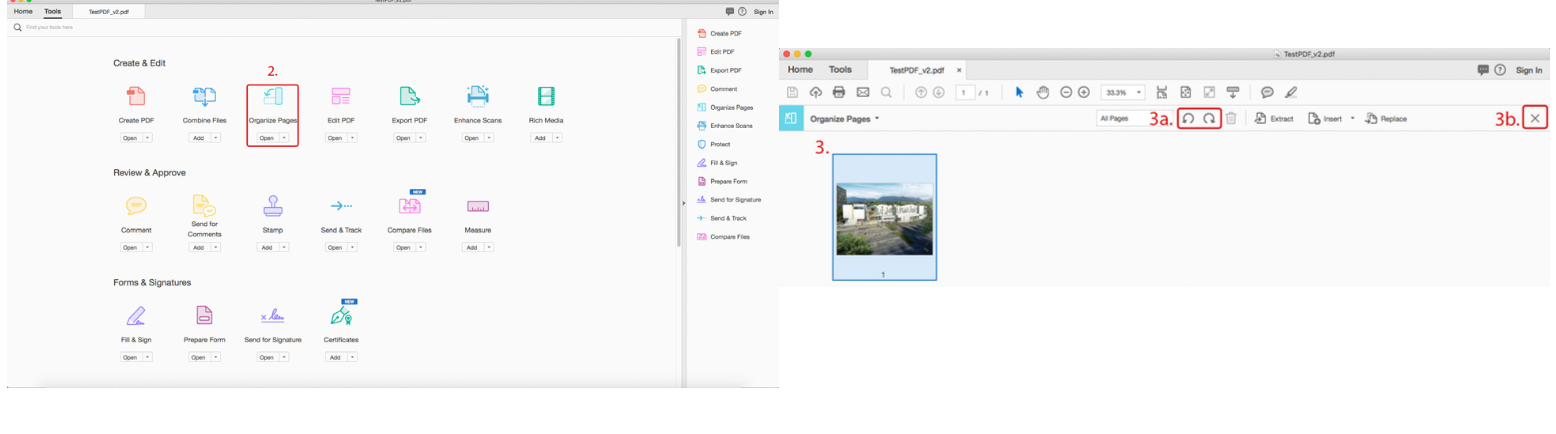
Task: Click the Fill & Sign icon in Tools grid
Action: coord(136,316)
